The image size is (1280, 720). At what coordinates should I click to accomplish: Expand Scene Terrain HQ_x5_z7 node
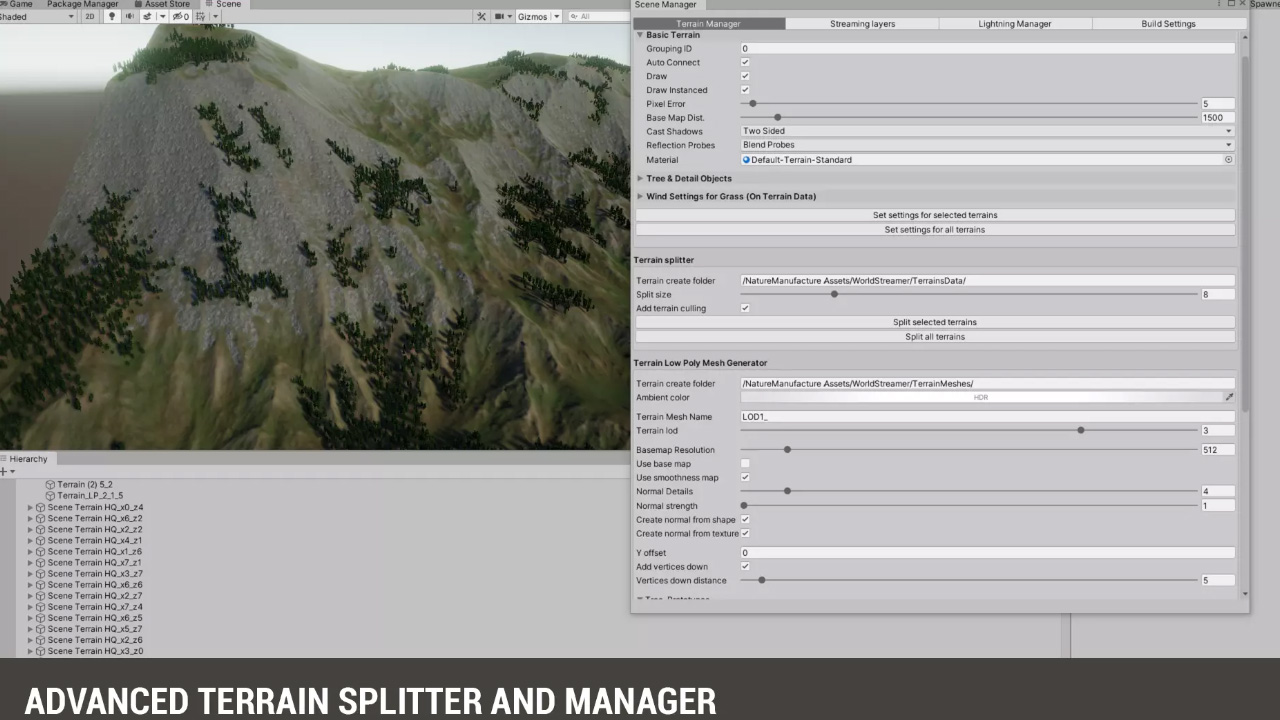[30, 629]
